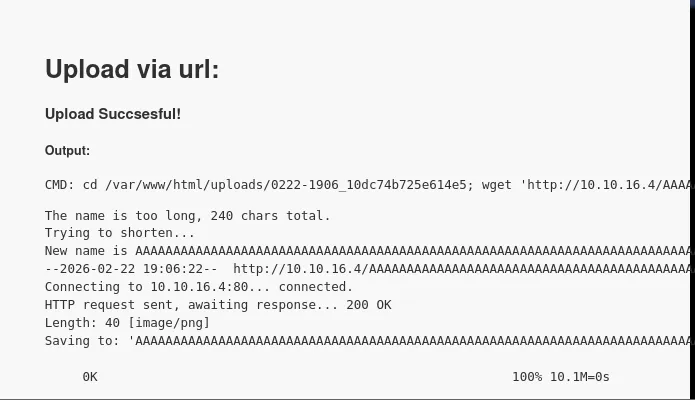Viewport: 695px width, 400px height.
Task: Click the "100% 10.1M=0s" progress result
Action: (560, 377)
